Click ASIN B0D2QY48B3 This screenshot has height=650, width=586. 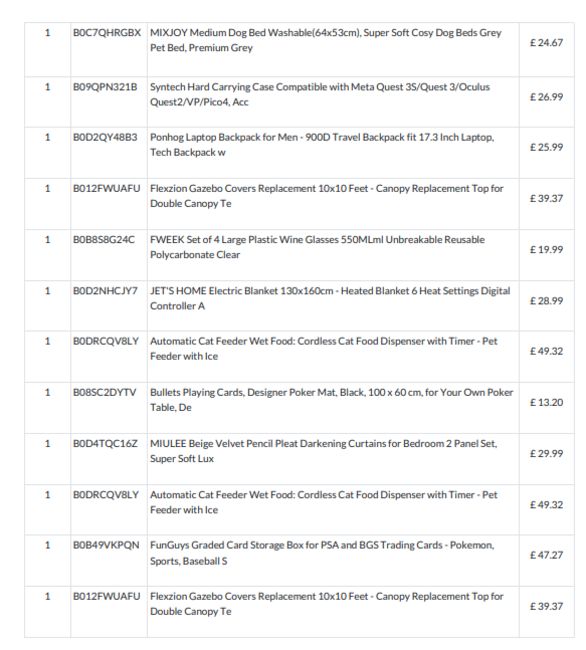click(105, 137)
